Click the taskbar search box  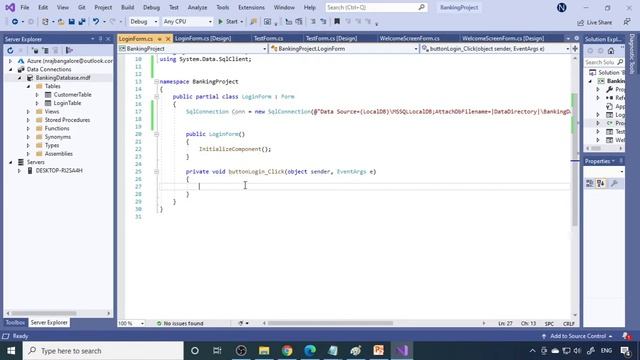pos(103,351)
